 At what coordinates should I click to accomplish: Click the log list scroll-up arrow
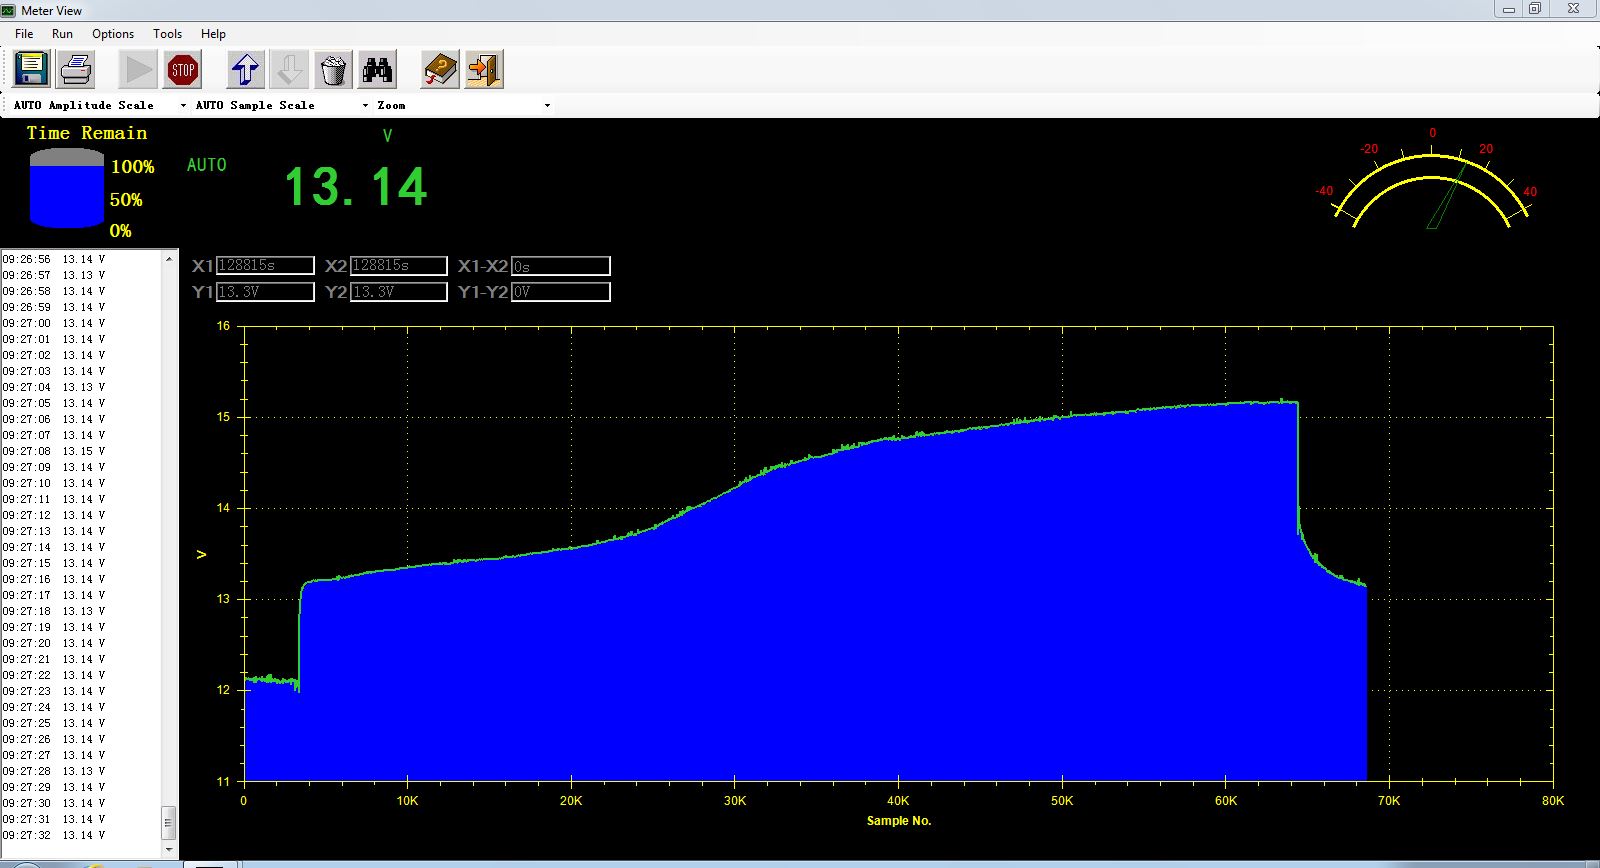point(169,259)
